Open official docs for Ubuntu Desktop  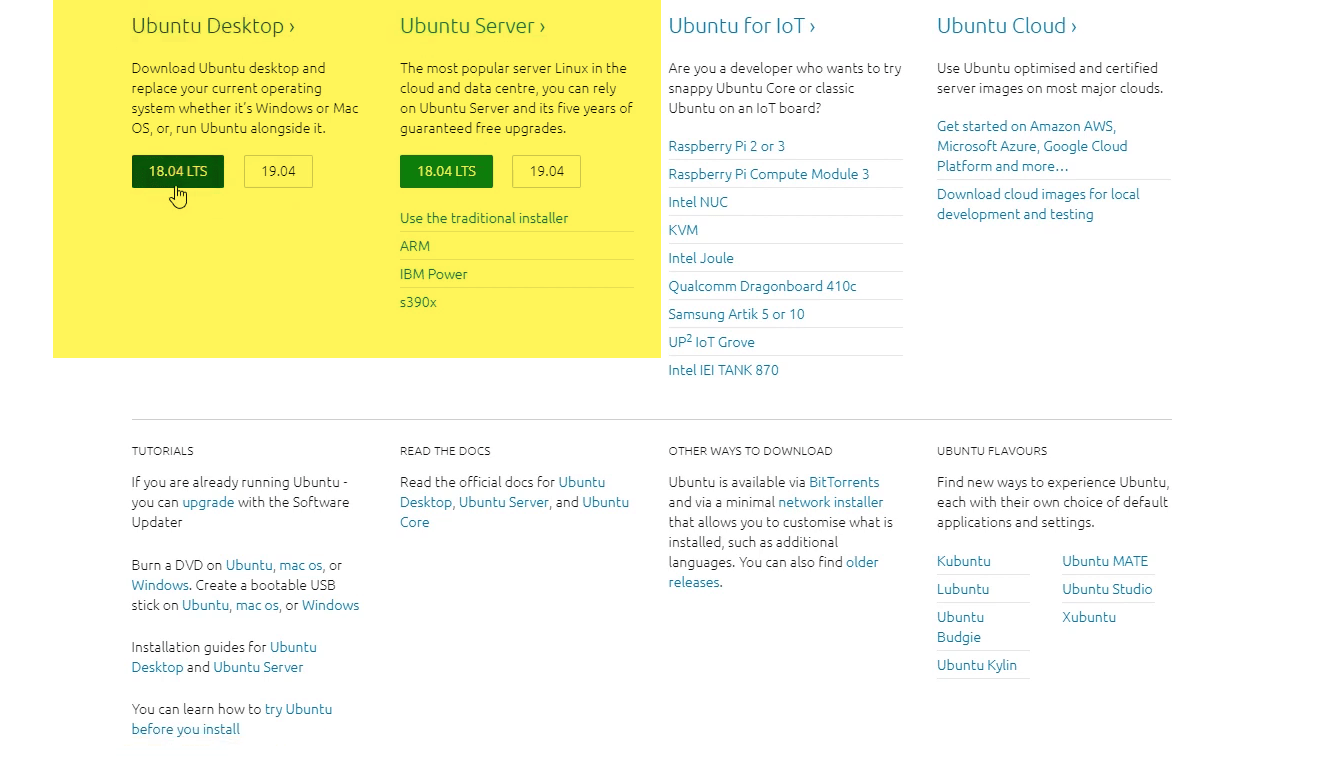[503, 492]
